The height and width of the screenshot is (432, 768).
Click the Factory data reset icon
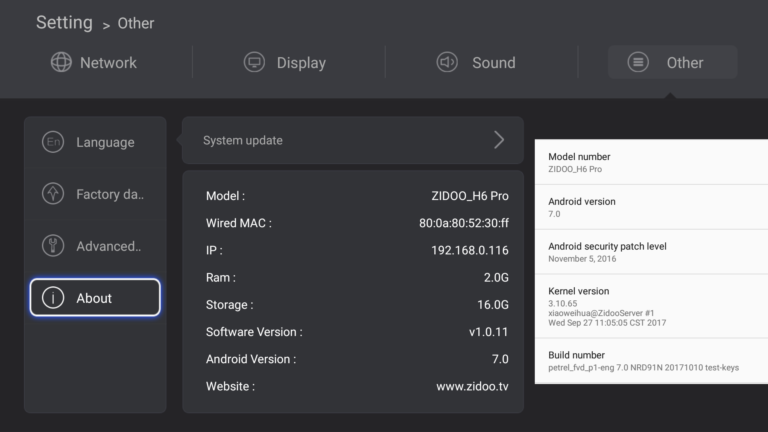click(53, 193)
